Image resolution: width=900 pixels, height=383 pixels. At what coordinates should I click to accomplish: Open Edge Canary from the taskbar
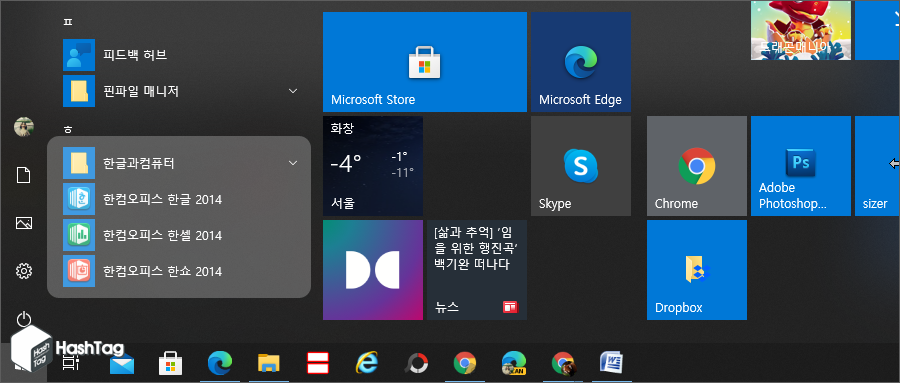(514, 364)
